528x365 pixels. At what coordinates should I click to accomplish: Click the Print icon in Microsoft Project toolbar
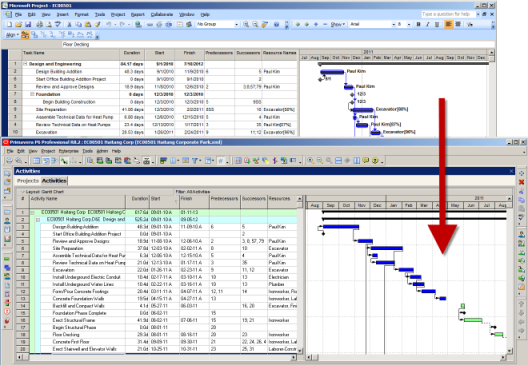39,24
